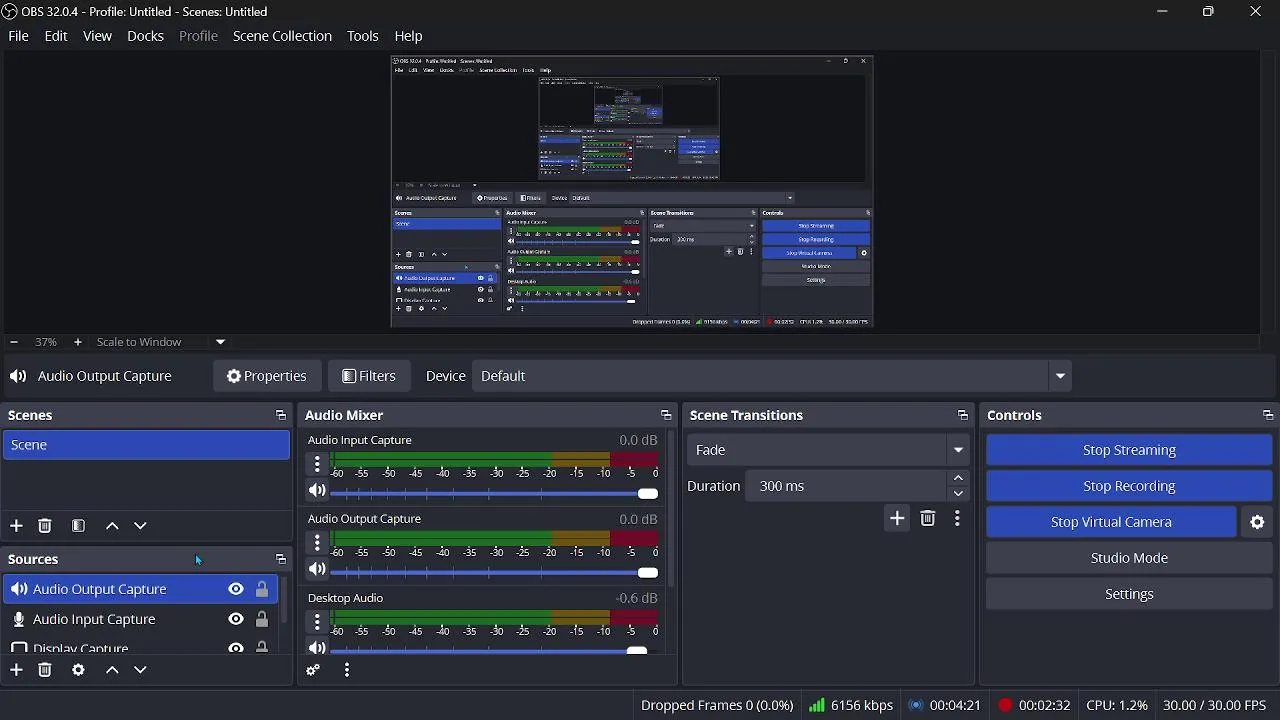
Task: Lock the Audio Output Capture source
Action: [x=262, y=589]
